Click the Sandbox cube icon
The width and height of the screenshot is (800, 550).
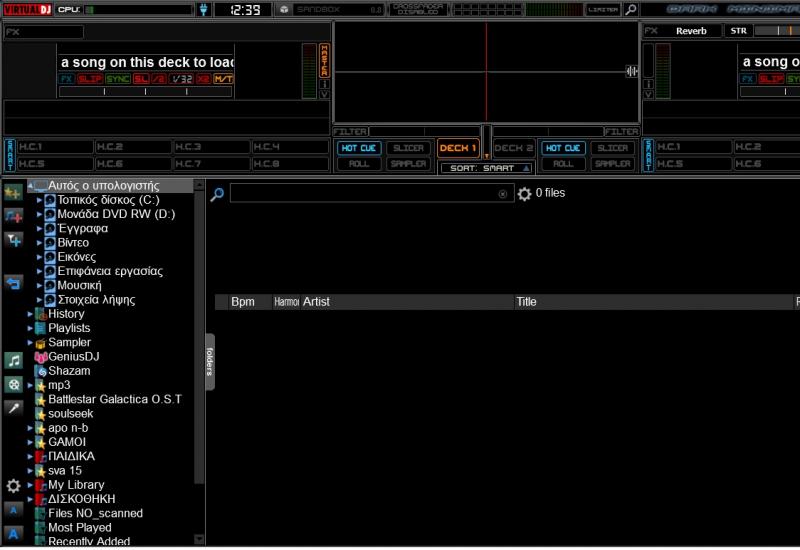click(285, 9)
